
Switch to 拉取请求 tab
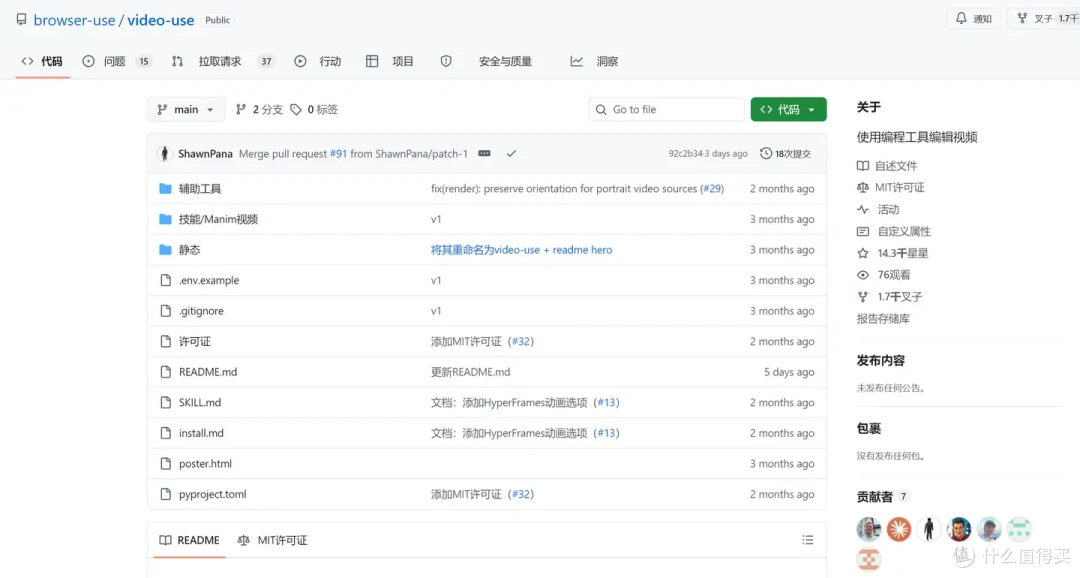pos(222,61)
